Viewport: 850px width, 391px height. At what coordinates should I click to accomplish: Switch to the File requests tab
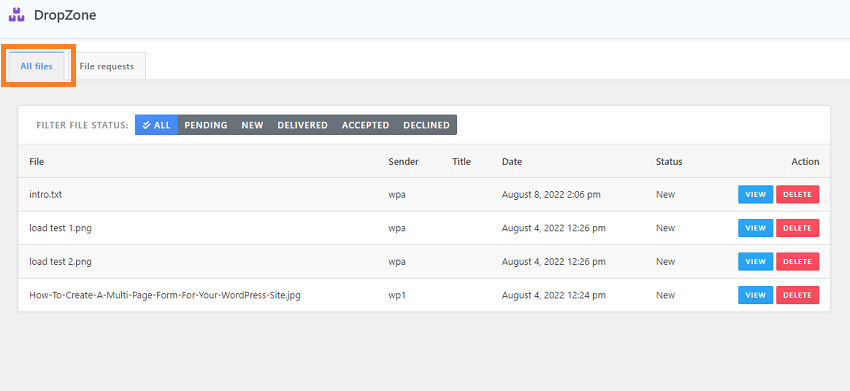coord(106,66)
